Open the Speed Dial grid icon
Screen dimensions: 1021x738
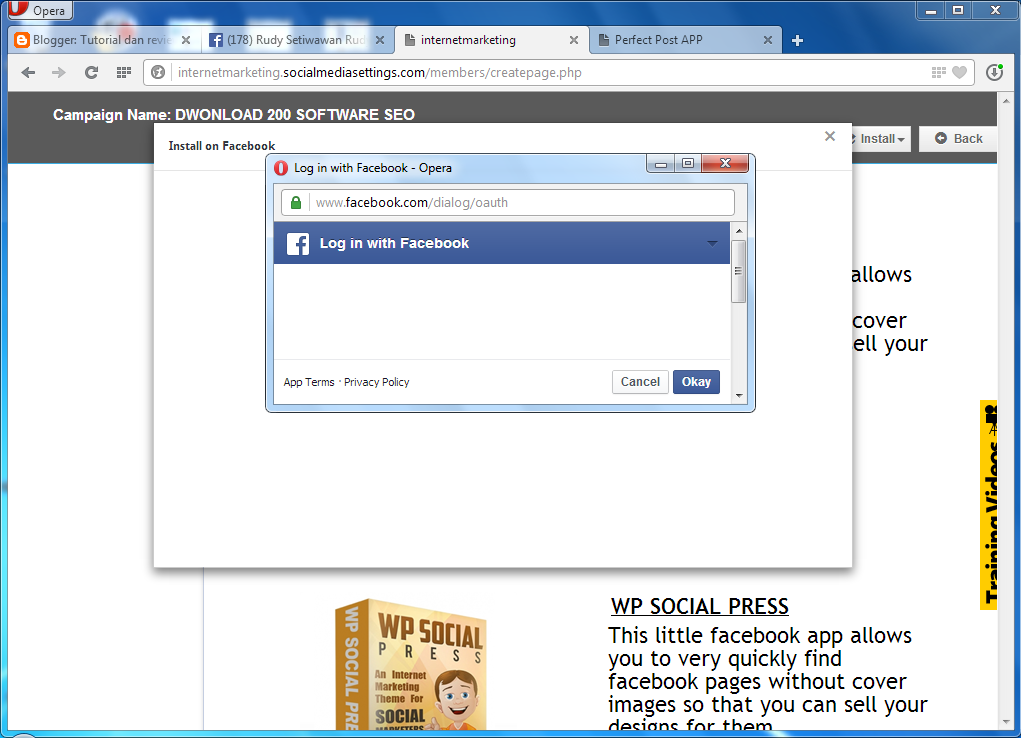[124, 72]
